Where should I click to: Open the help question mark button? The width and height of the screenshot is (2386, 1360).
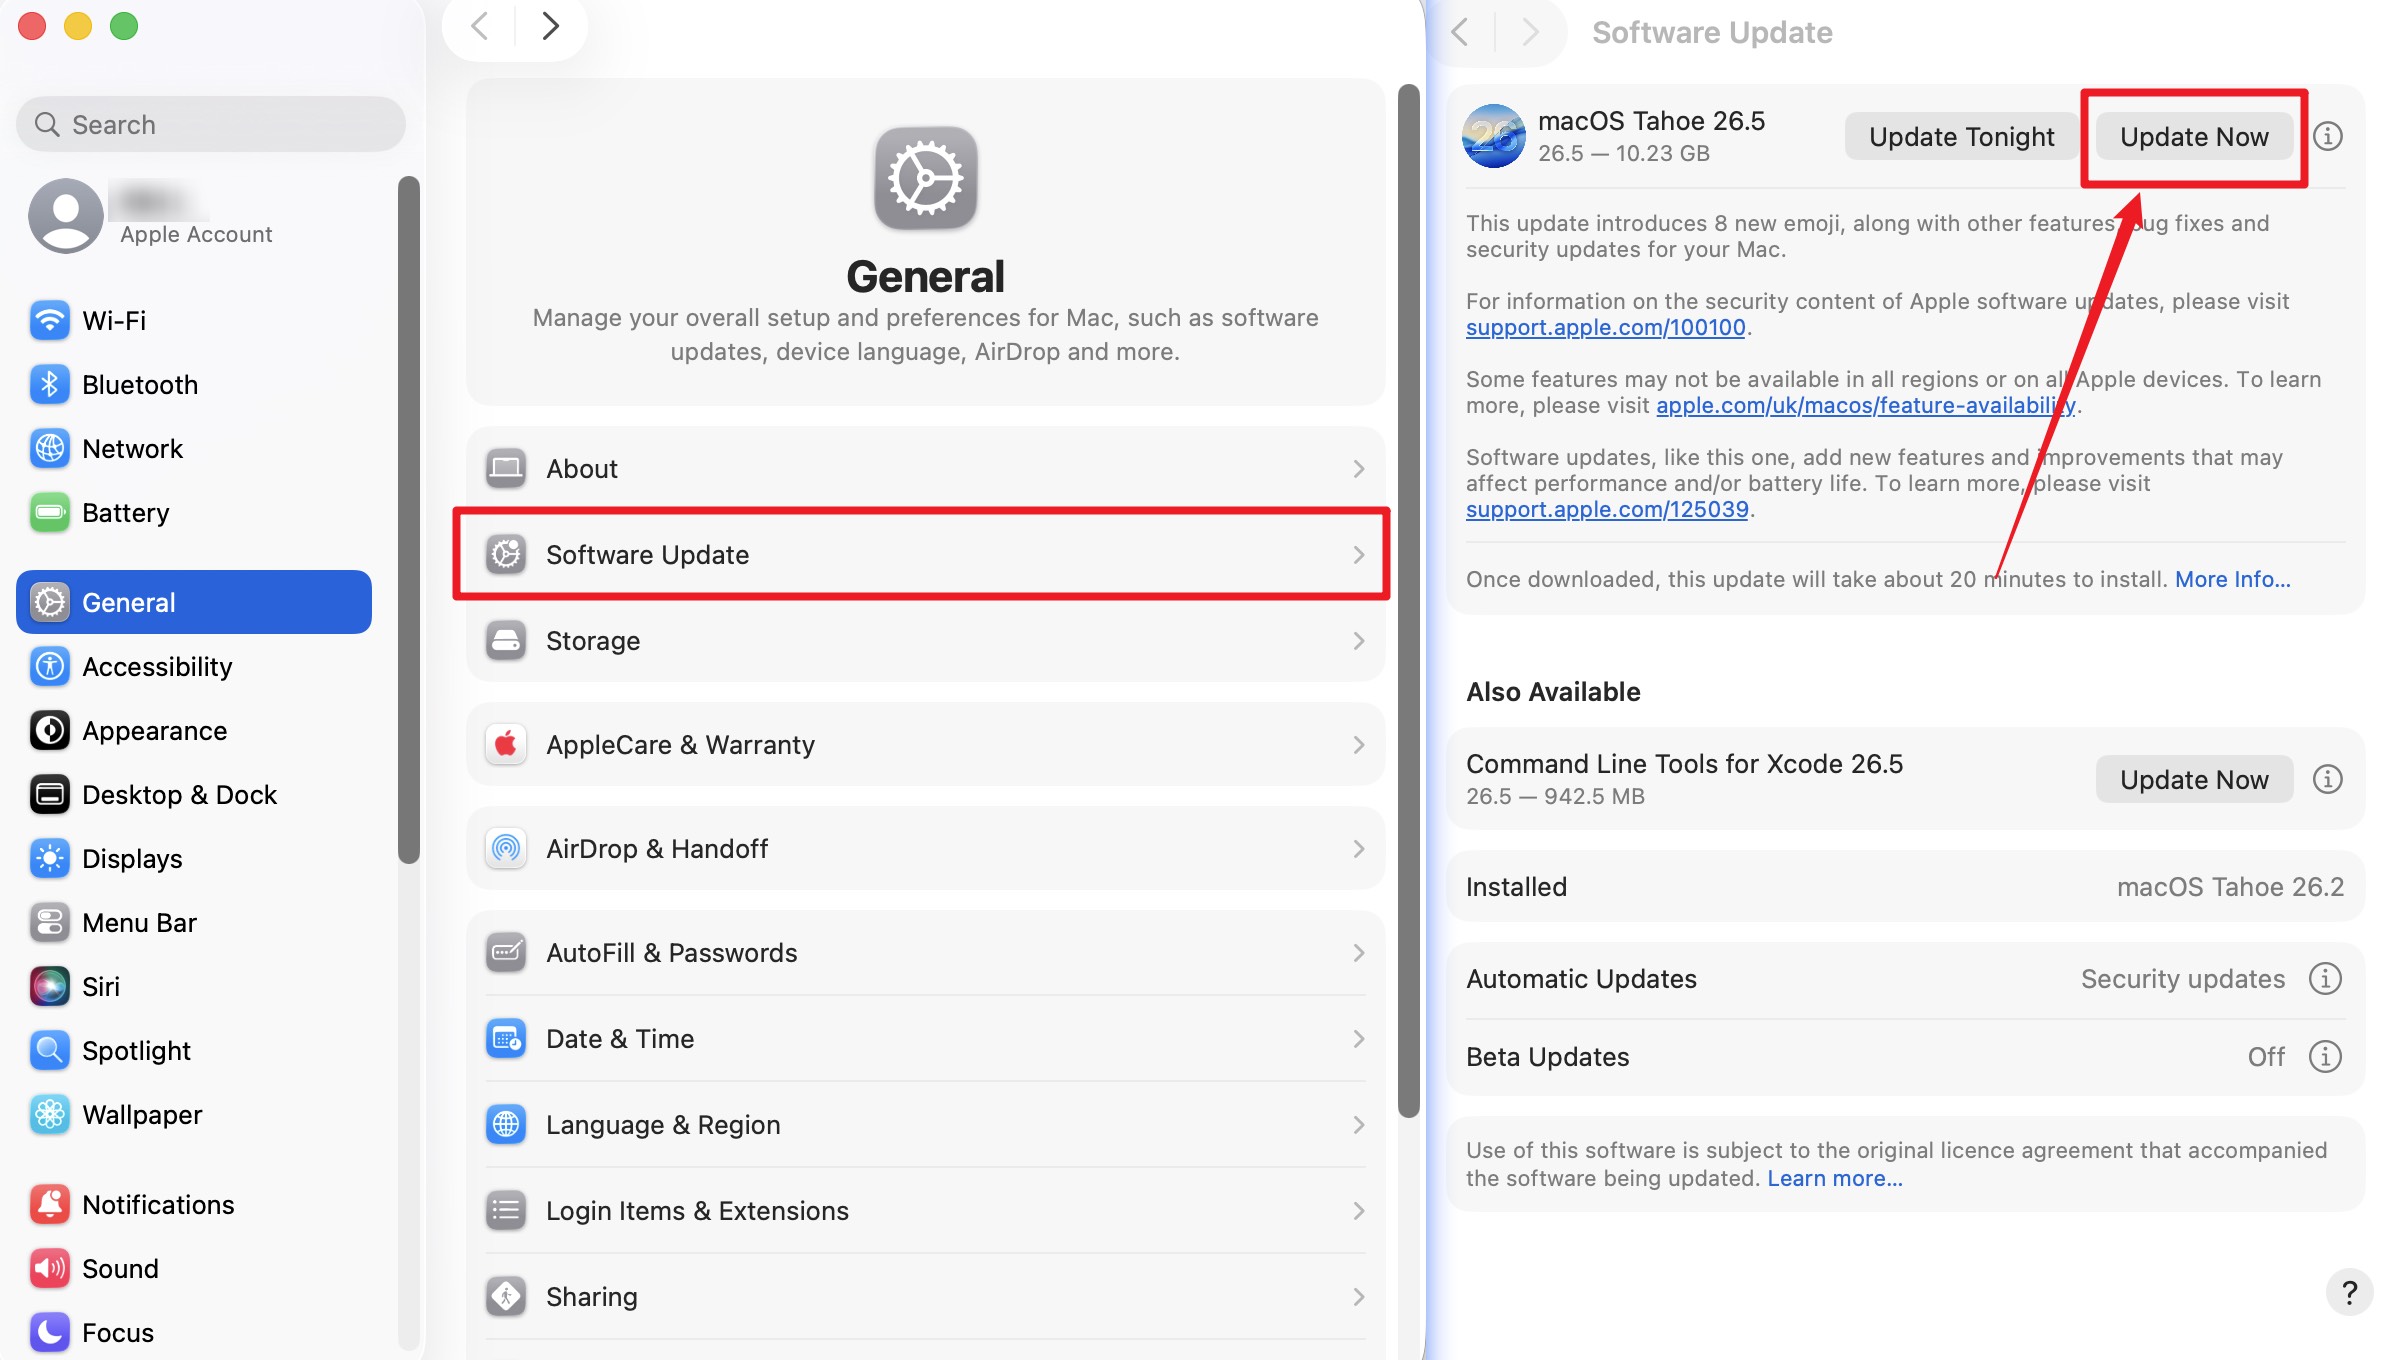(x=2350, y=1292)
